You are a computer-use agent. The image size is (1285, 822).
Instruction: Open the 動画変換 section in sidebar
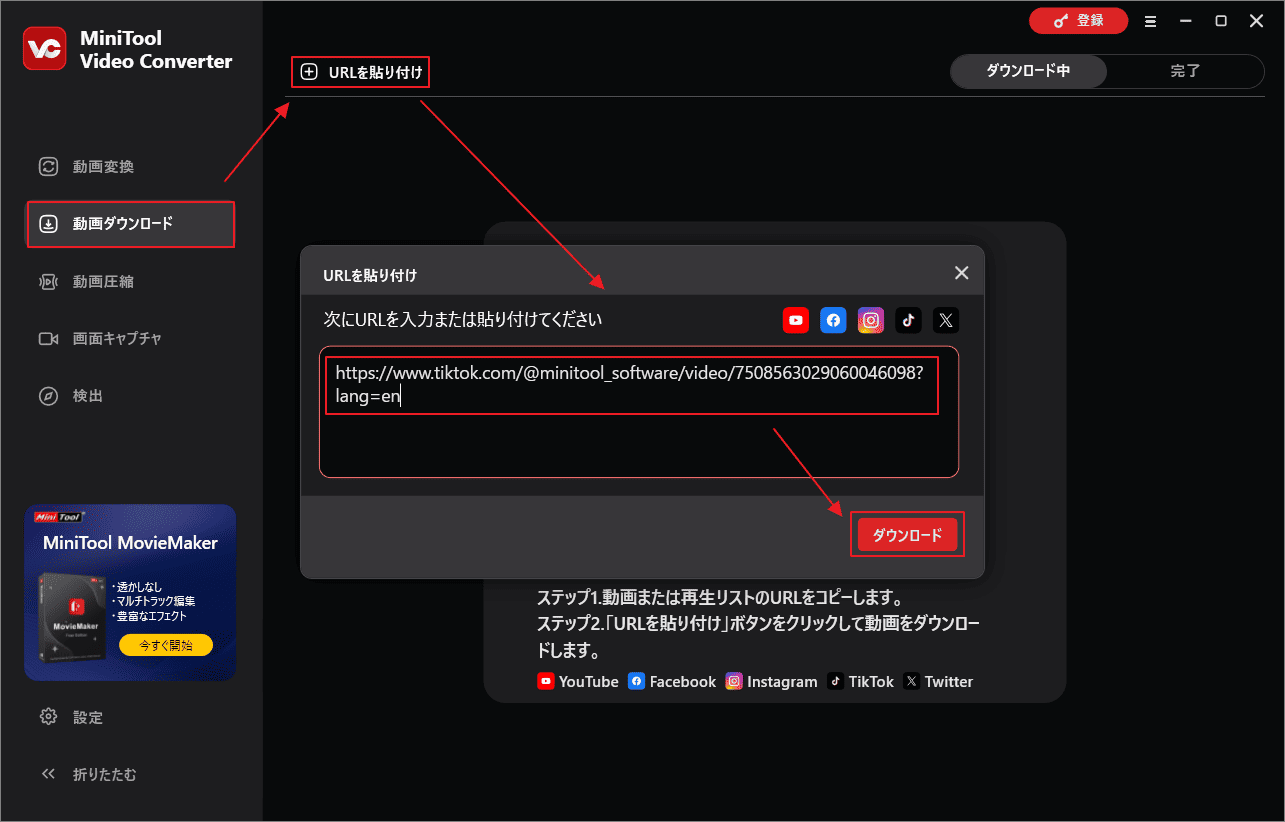[x=131, y=167]
